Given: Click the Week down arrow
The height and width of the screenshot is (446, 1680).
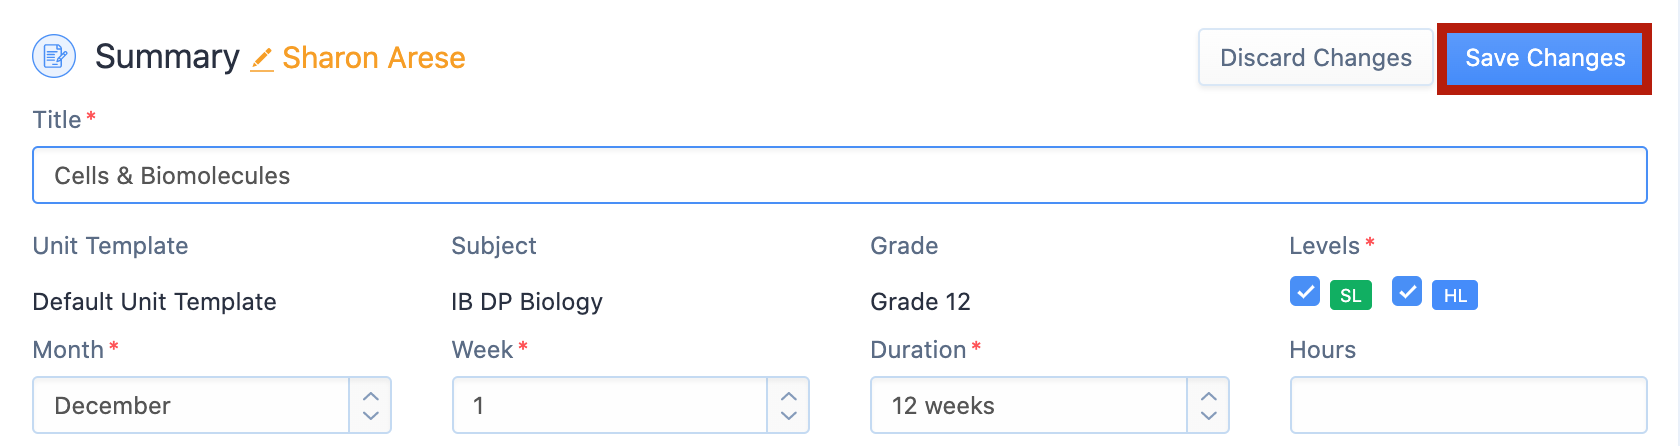Looking at the screenshot, I should (789, 415).
